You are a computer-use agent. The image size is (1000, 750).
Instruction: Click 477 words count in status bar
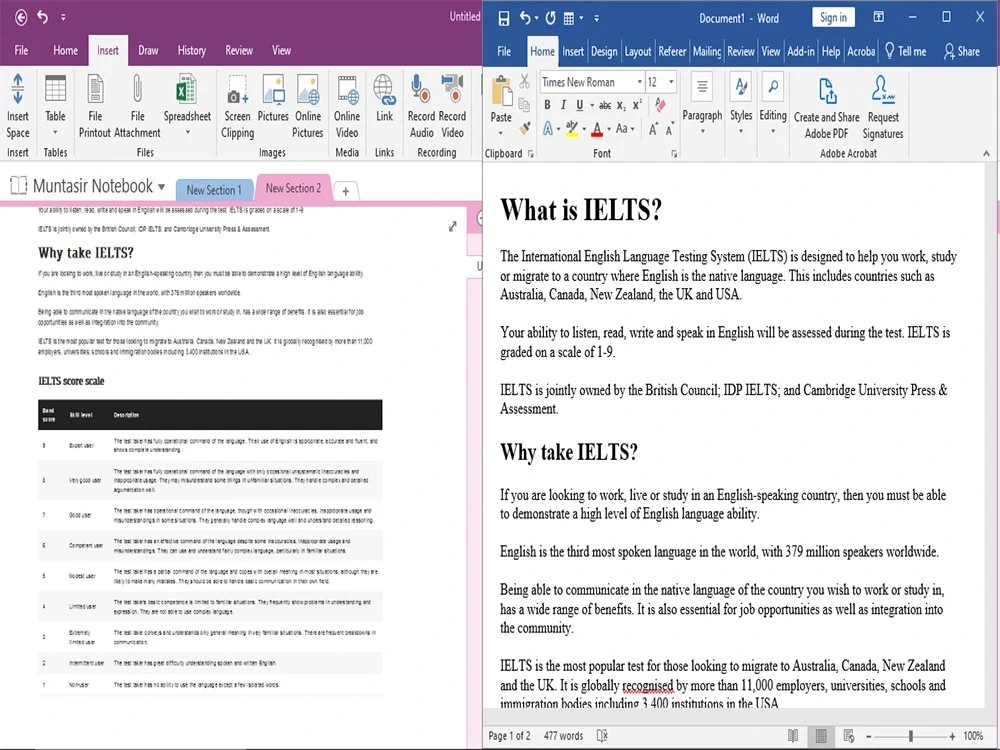click(x=563, y=735)
